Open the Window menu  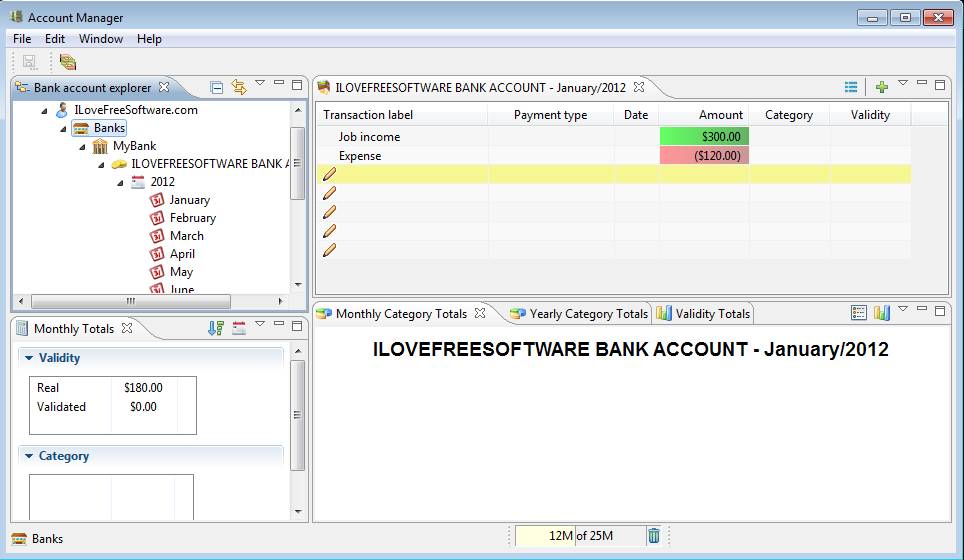(101, 39)
